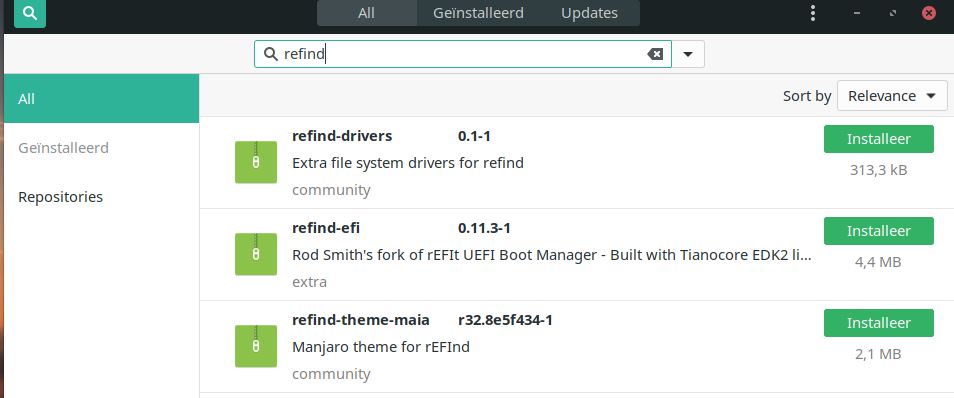Click the search toggle icon in header
The width and height of the screenshot is (954, 398).
30,13
